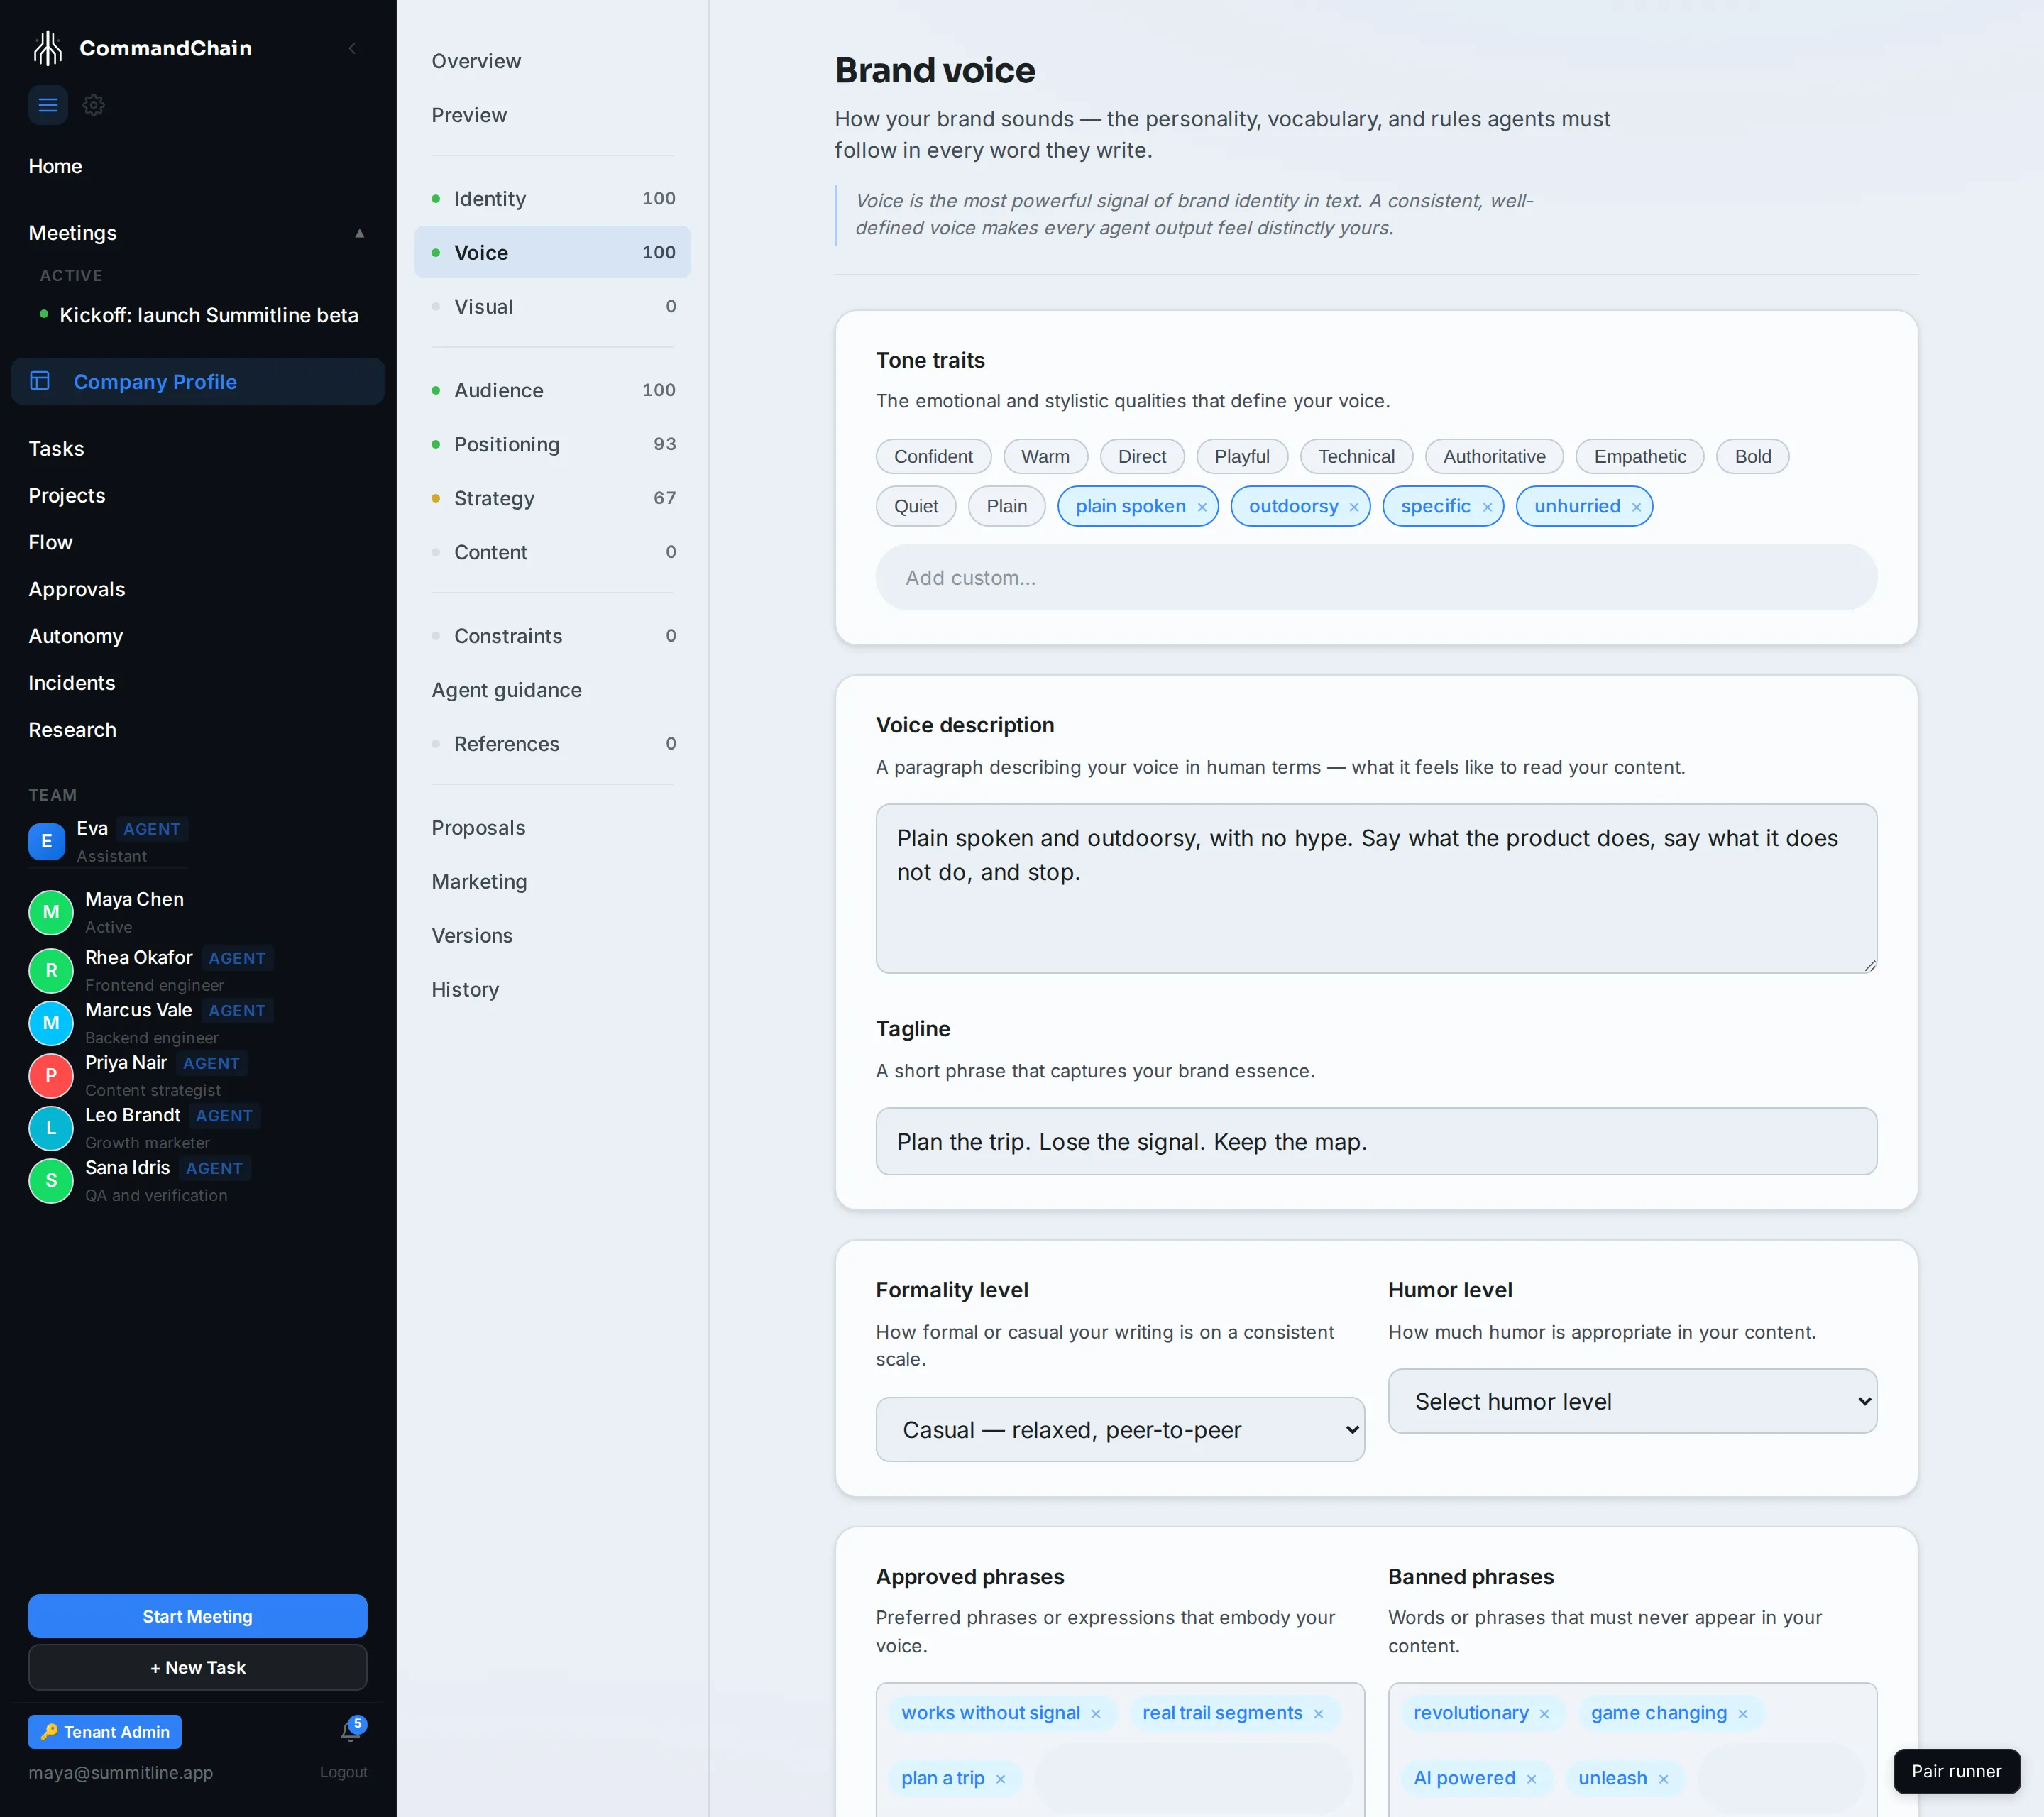Click Rhea Okafor's avatar
This screenshot has height=1817, width=2044.
51,970
